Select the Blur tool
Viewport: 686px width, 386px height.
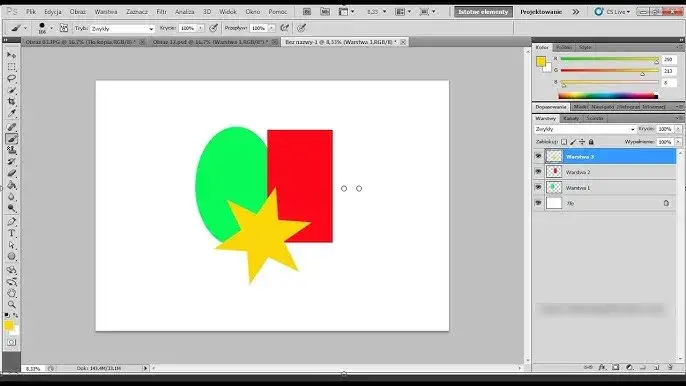[x=11, y=197]
